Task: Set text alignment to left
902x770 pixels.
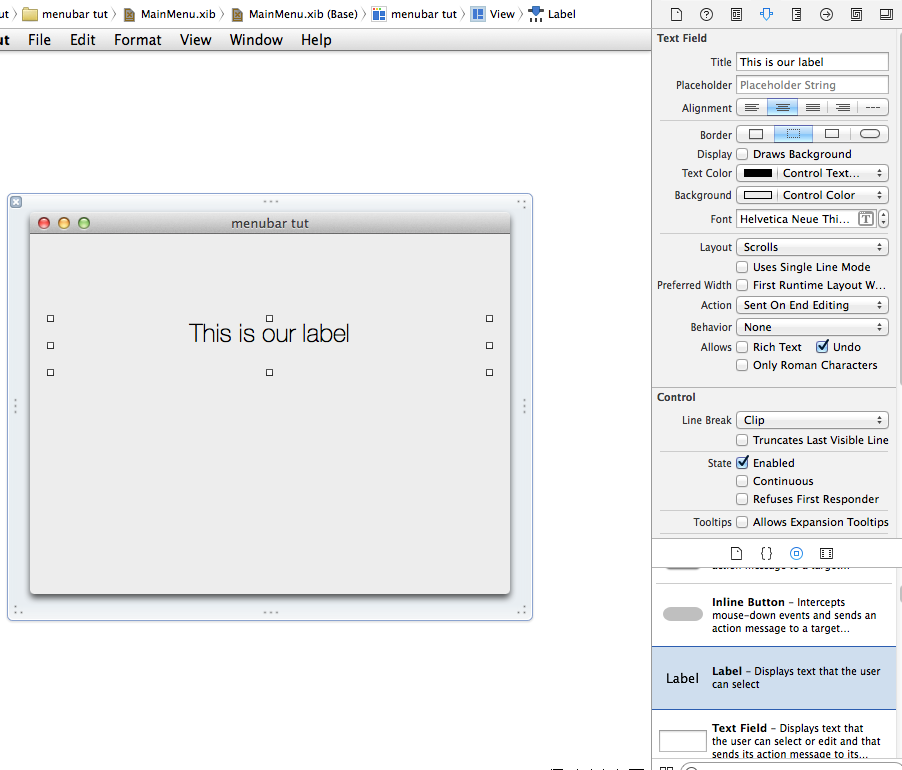Action: tap(753, 108)
